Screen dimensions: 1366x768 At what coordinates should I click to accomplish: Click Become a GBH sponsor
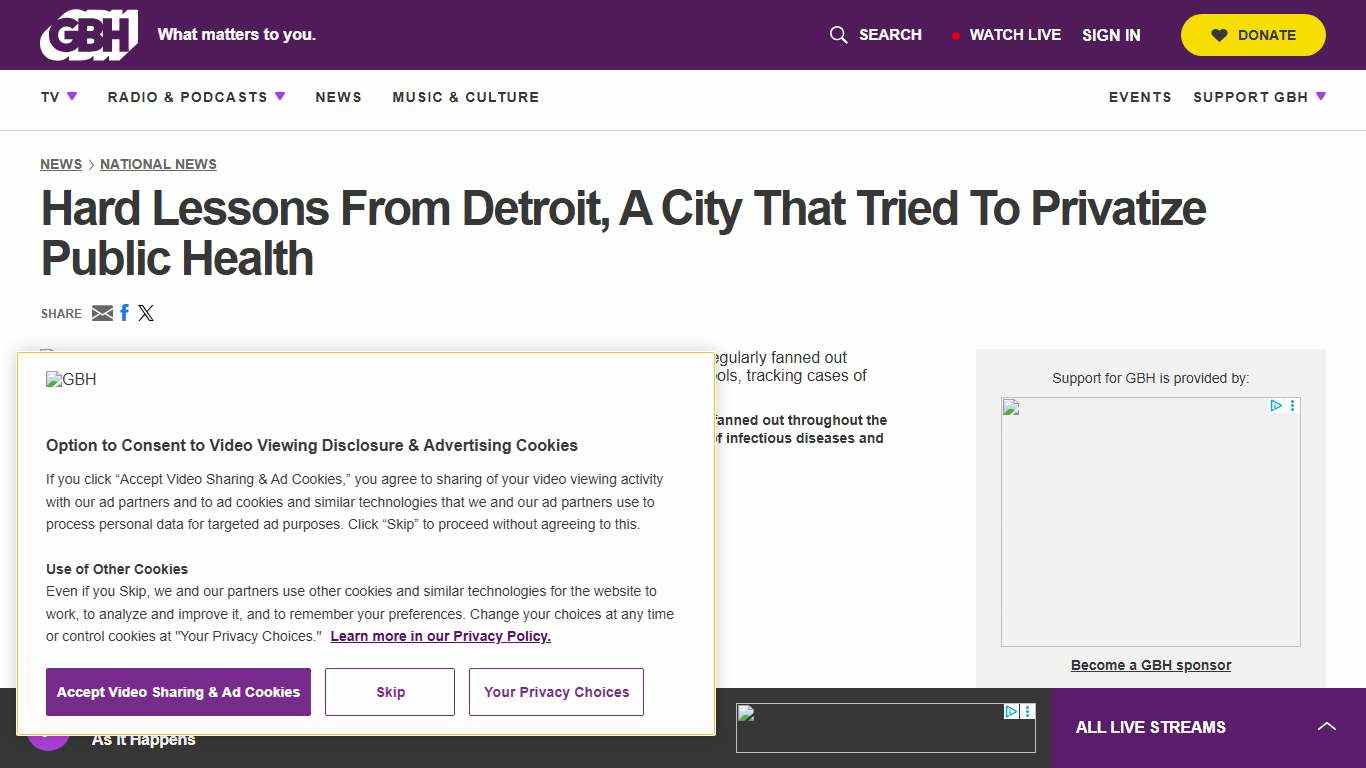1150,665
